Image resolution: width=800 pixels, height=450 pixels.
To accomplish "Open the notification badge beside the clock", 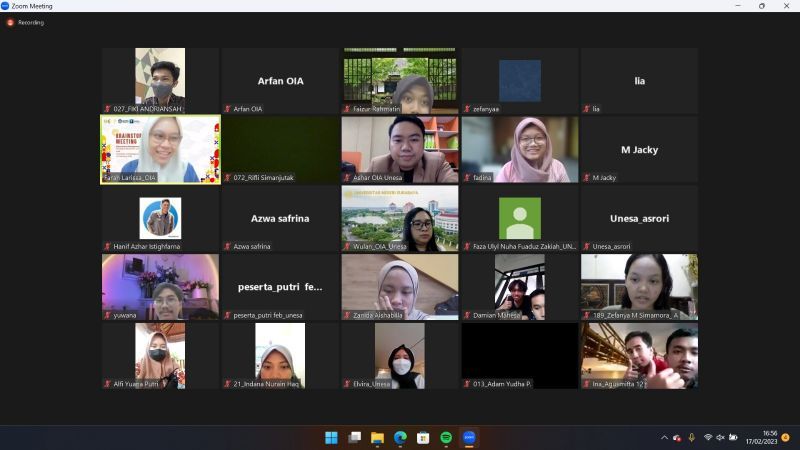I will 786,438.
